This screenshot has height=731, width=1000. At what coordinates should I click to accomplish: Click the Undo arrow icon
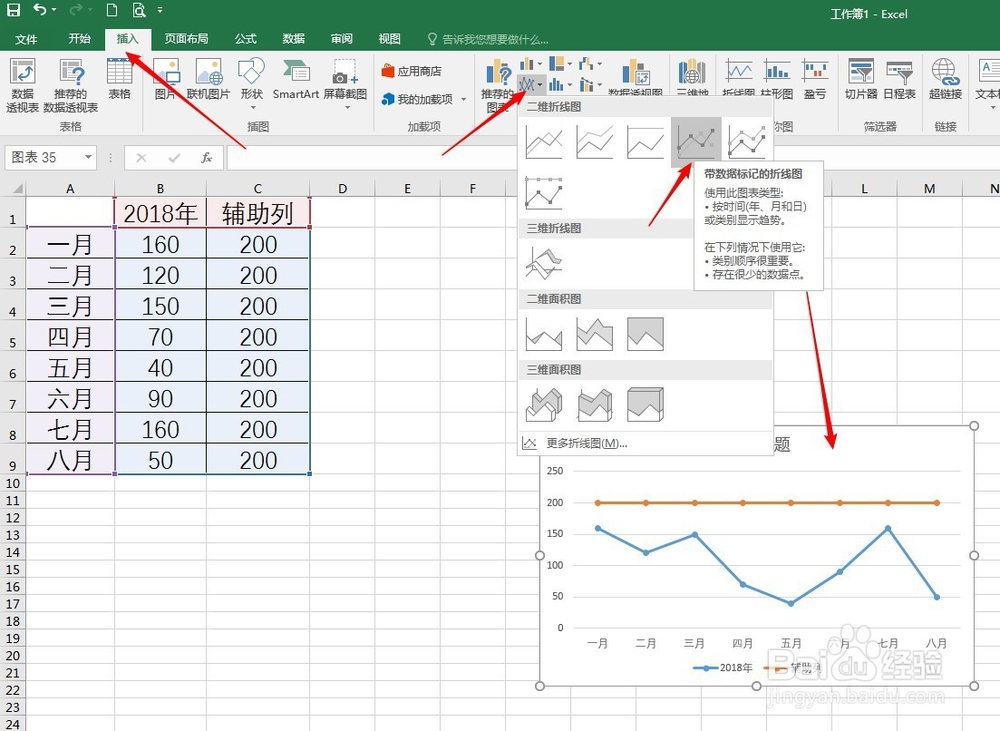coord(40,10)
